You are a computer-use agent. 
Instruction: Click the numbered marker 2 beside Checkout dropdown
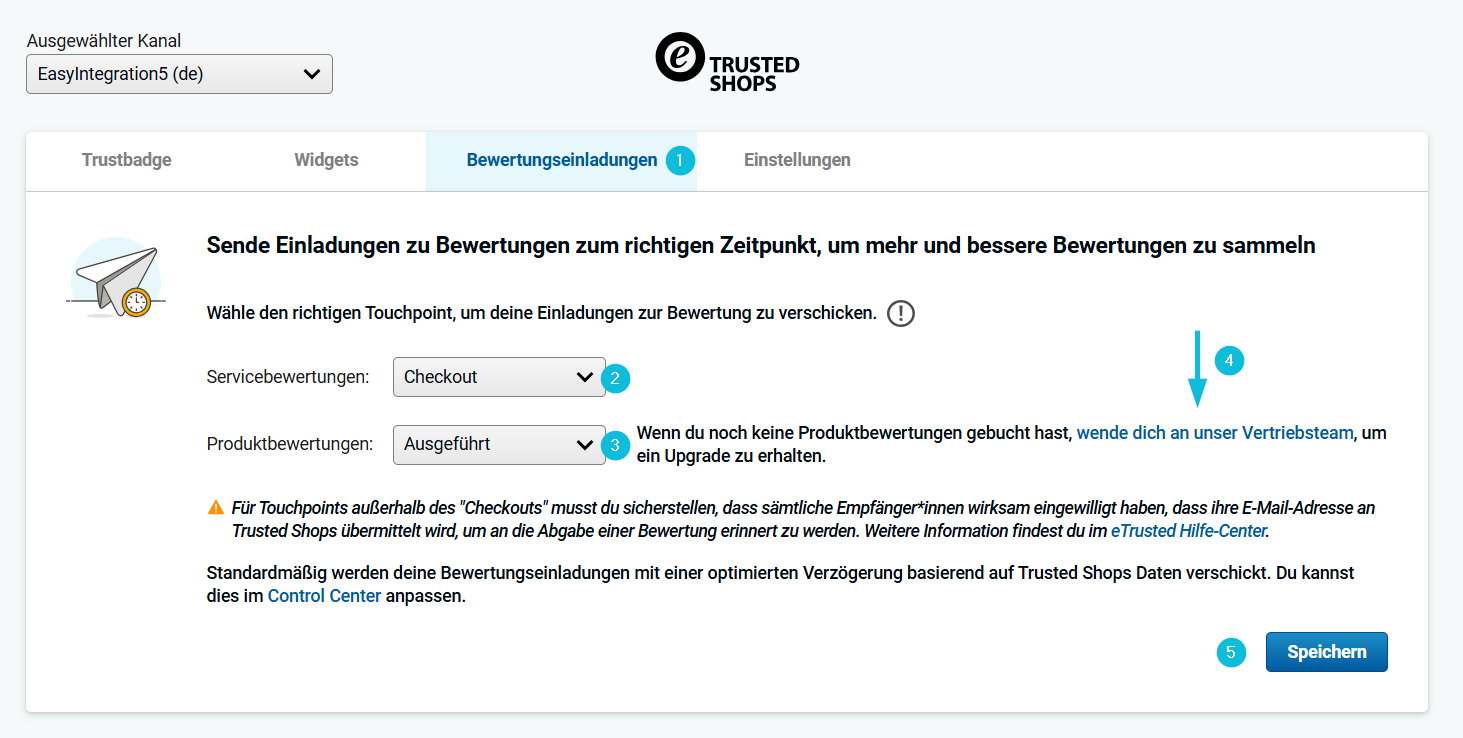click(615, 378)
